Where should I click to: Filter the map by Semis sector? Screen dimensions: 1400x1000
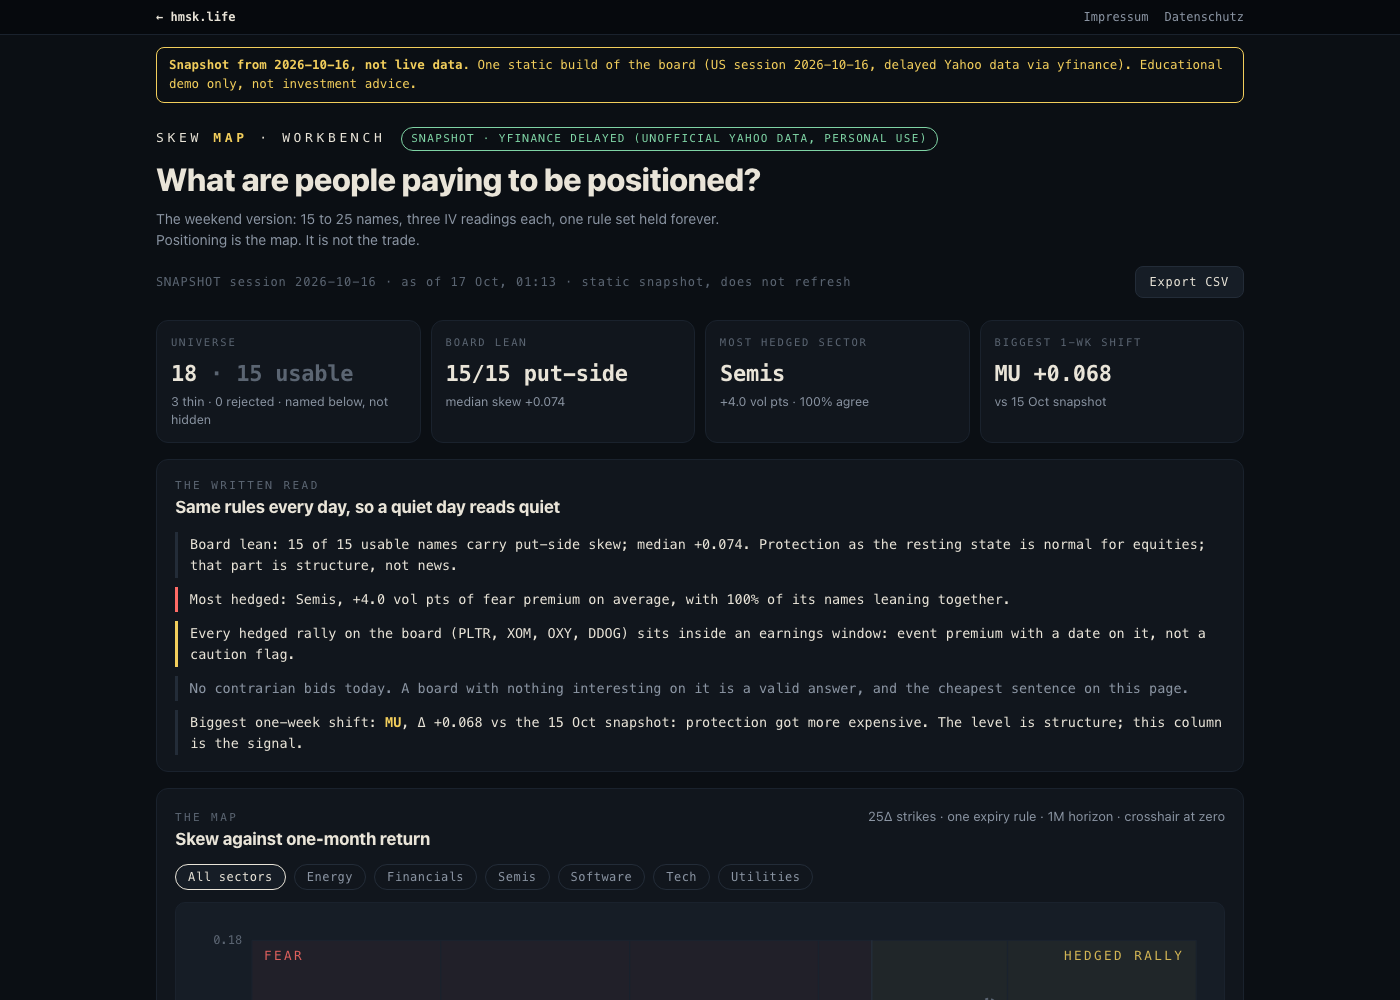pyautogui.click(x=517, y=877)
